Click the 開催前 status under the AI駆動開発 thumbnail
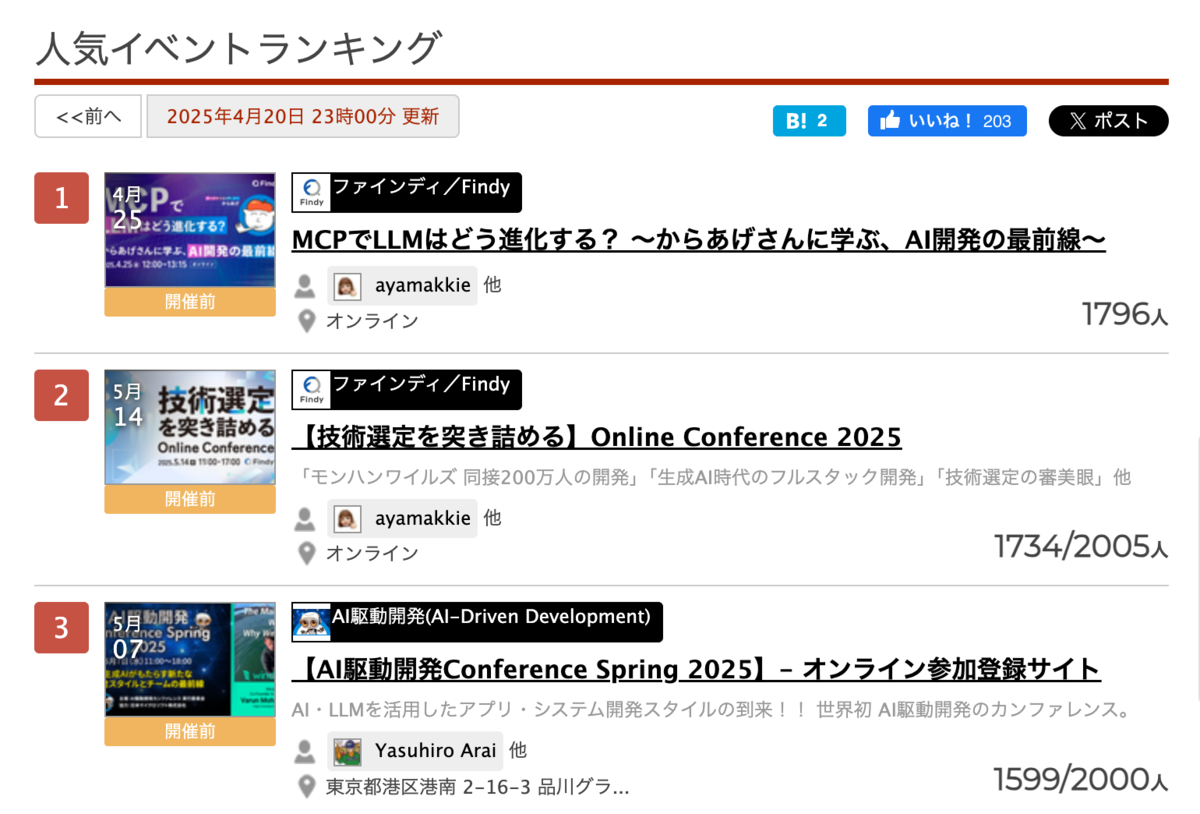Image resolution: width=1200 pixels, height=814 pixels. [190, 731]
